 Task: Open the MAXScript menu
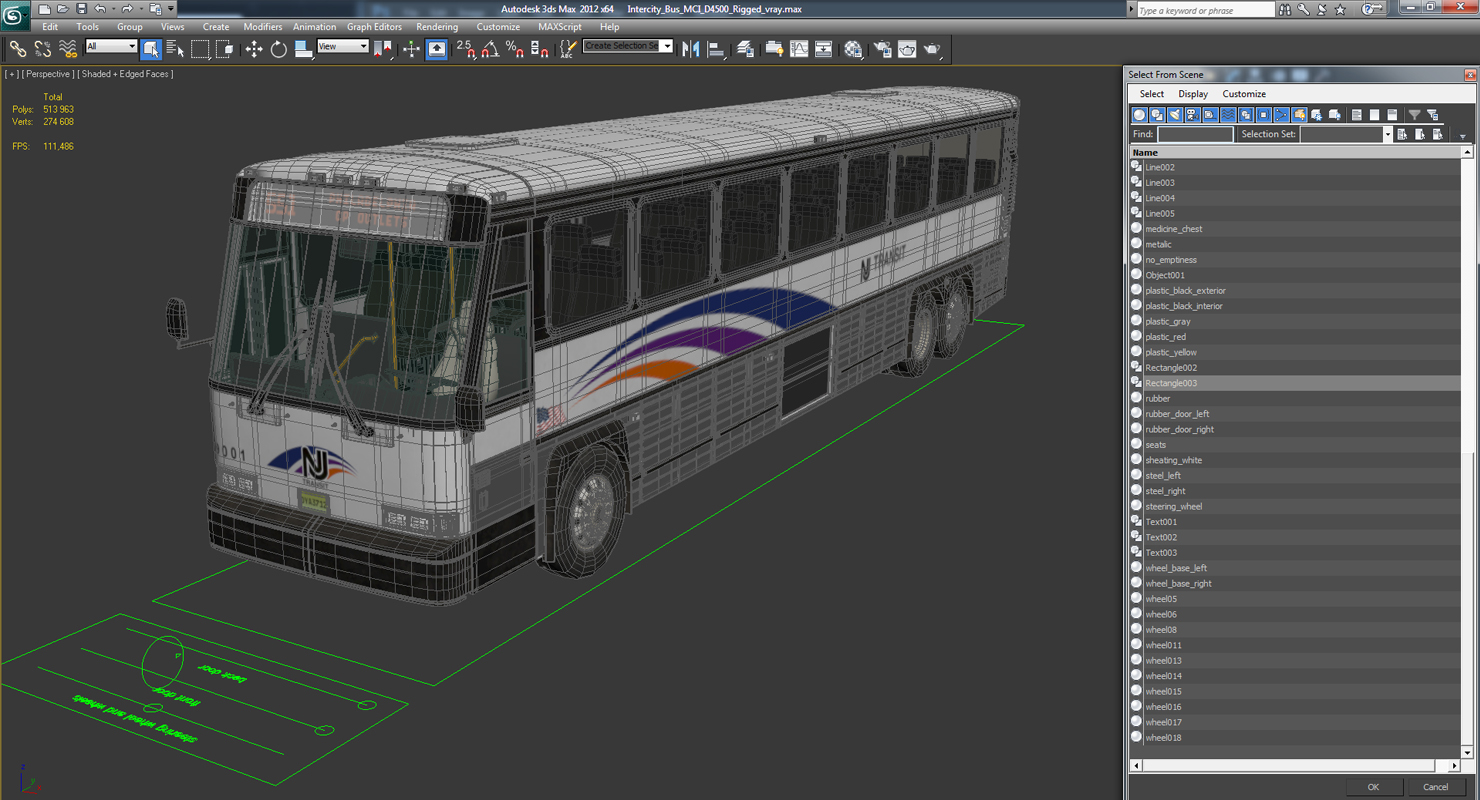(559, 27)
